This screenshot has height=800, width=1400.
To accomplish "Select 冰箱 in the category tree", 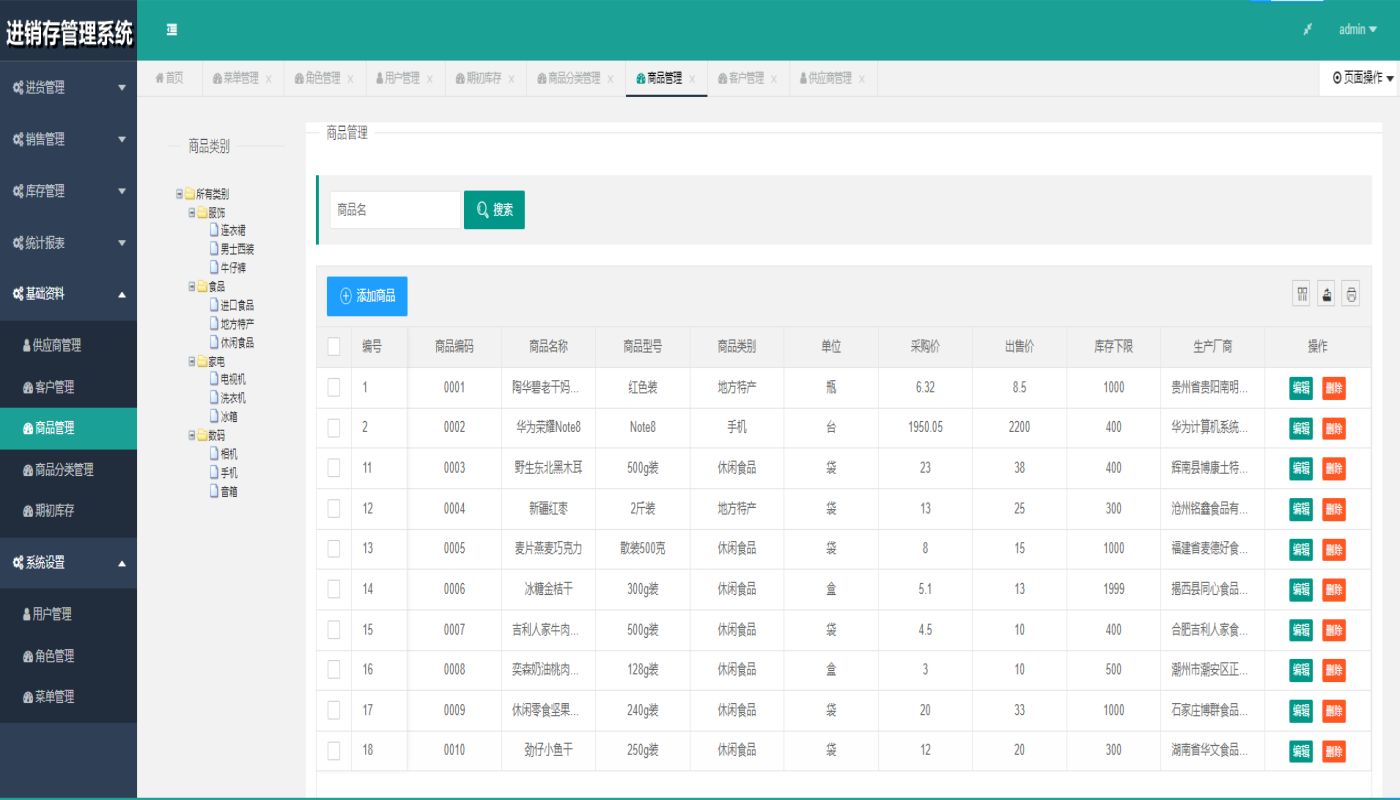I will coord(229,417).
